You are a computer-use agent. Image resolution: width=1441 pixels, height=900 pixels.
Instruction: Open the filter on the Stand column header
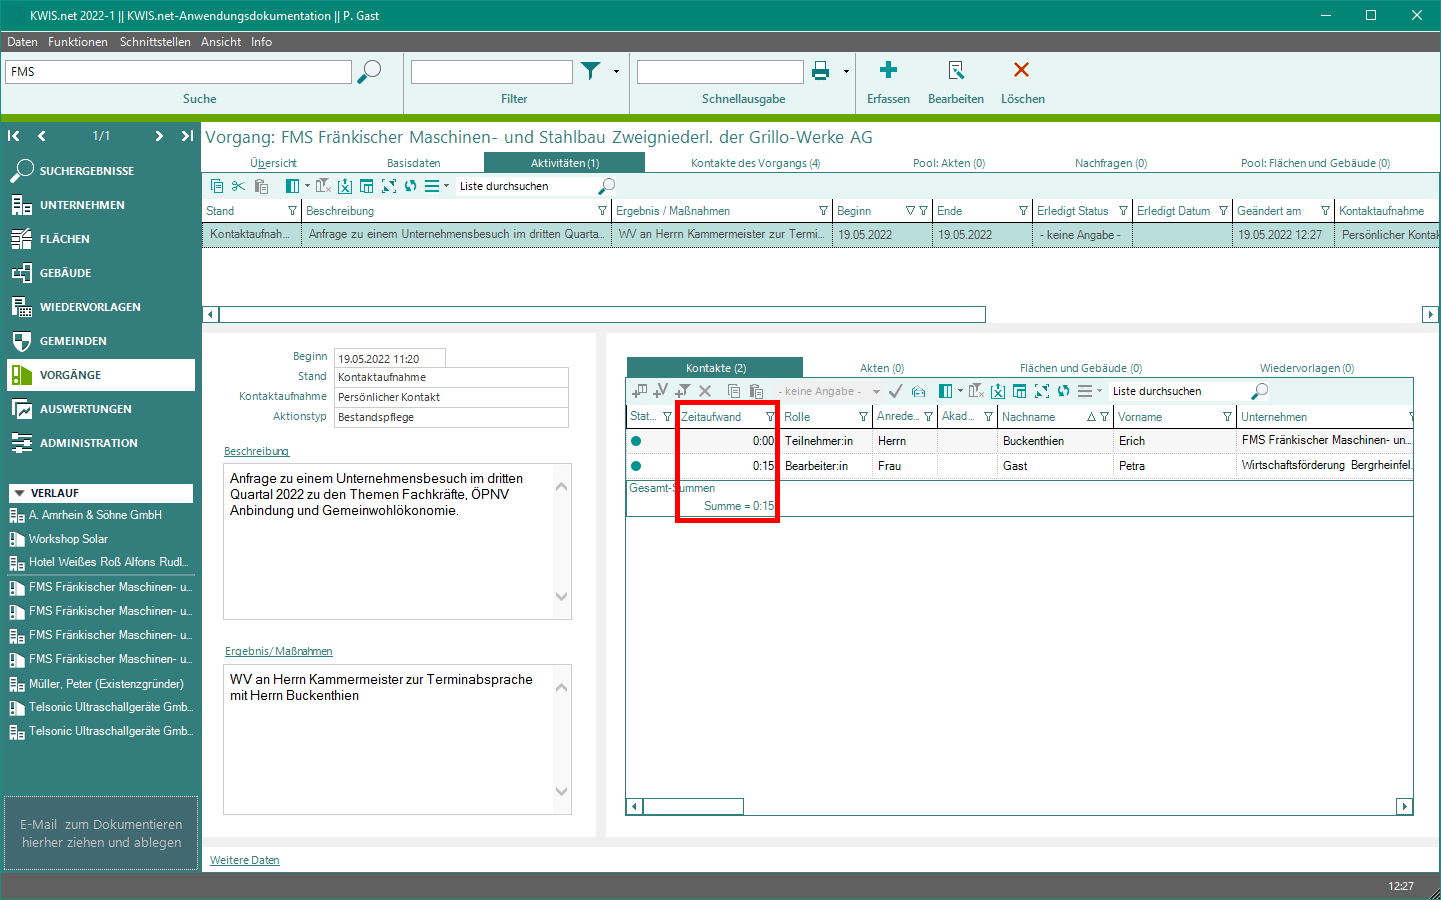point(292,211)
